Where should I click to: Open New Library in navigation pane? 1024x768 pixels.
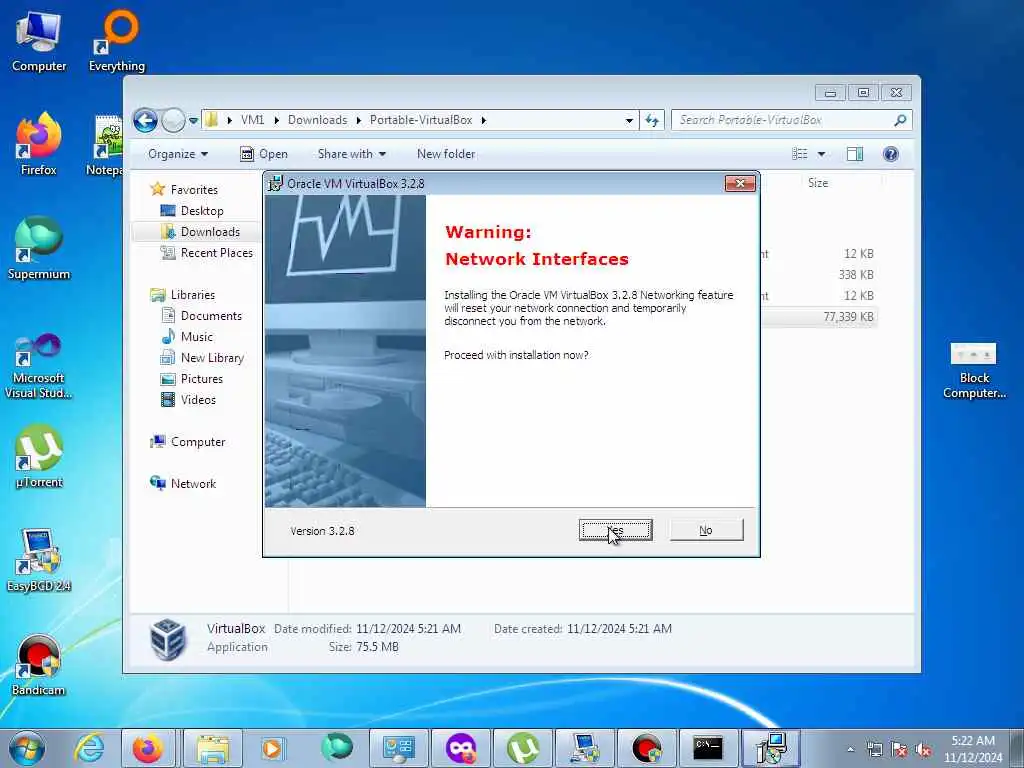[212, 358]
